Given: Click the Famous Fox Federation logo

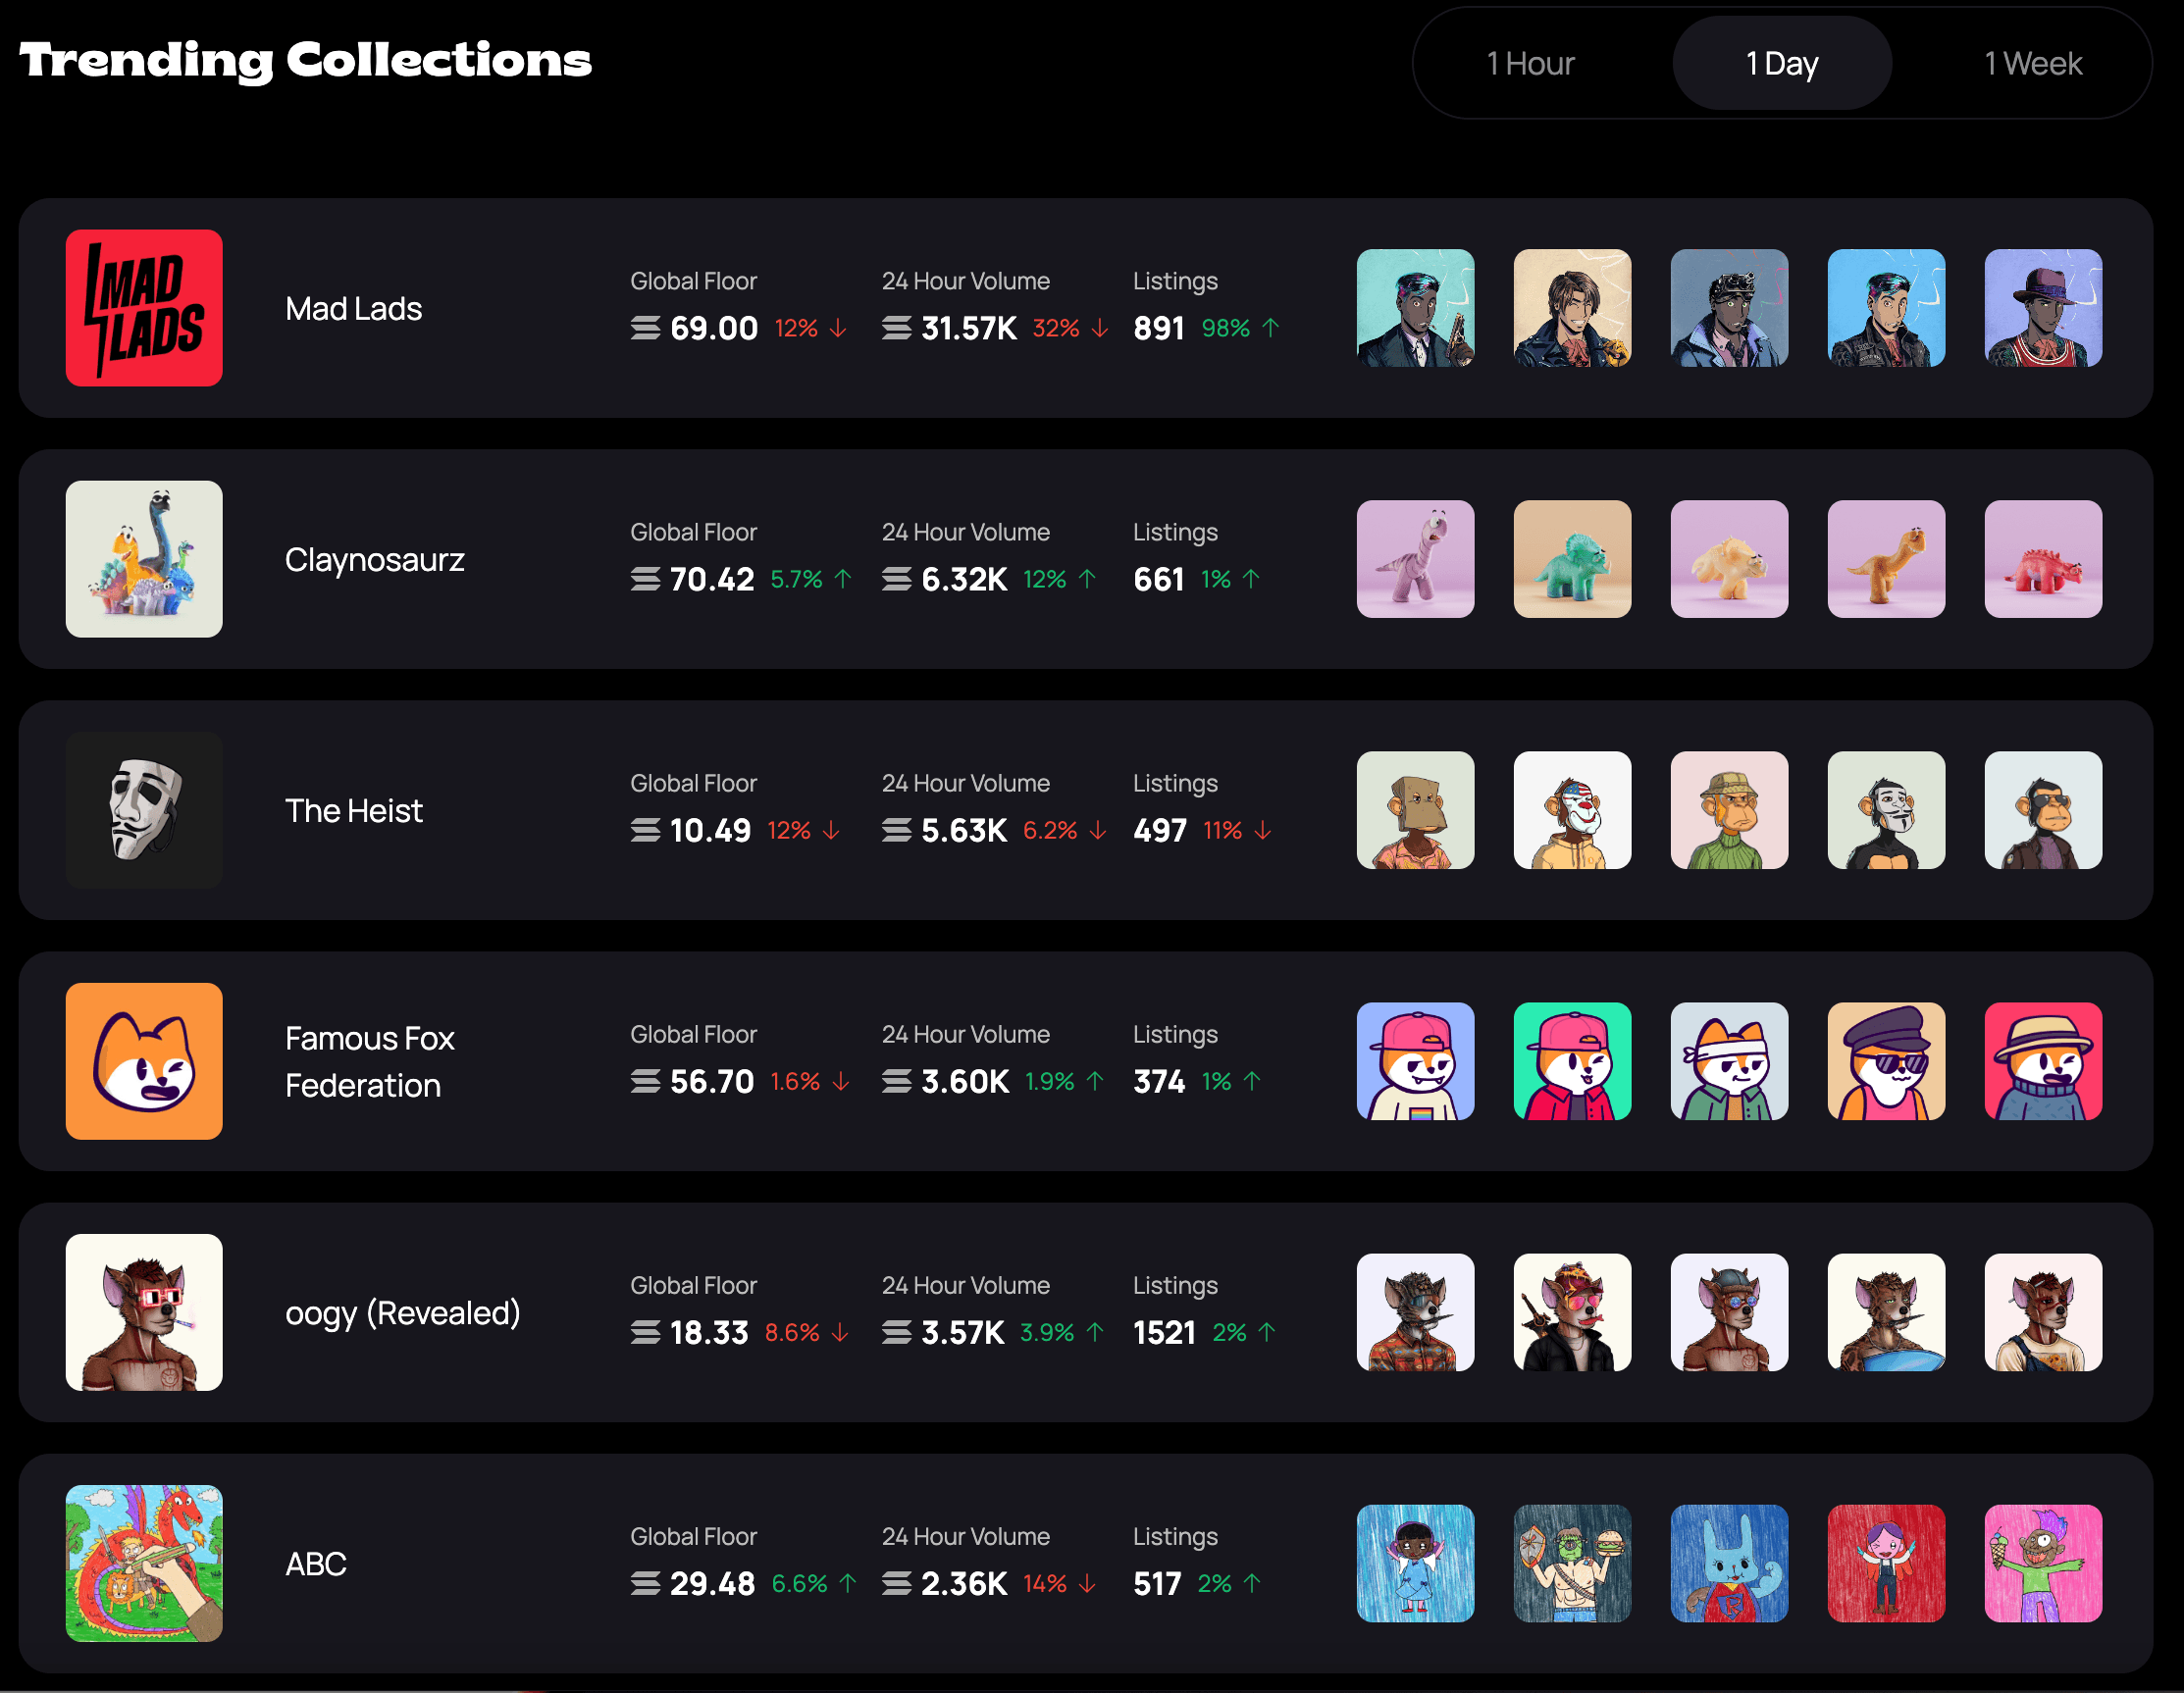Looking at the screenshot, I should point(144,1061).
